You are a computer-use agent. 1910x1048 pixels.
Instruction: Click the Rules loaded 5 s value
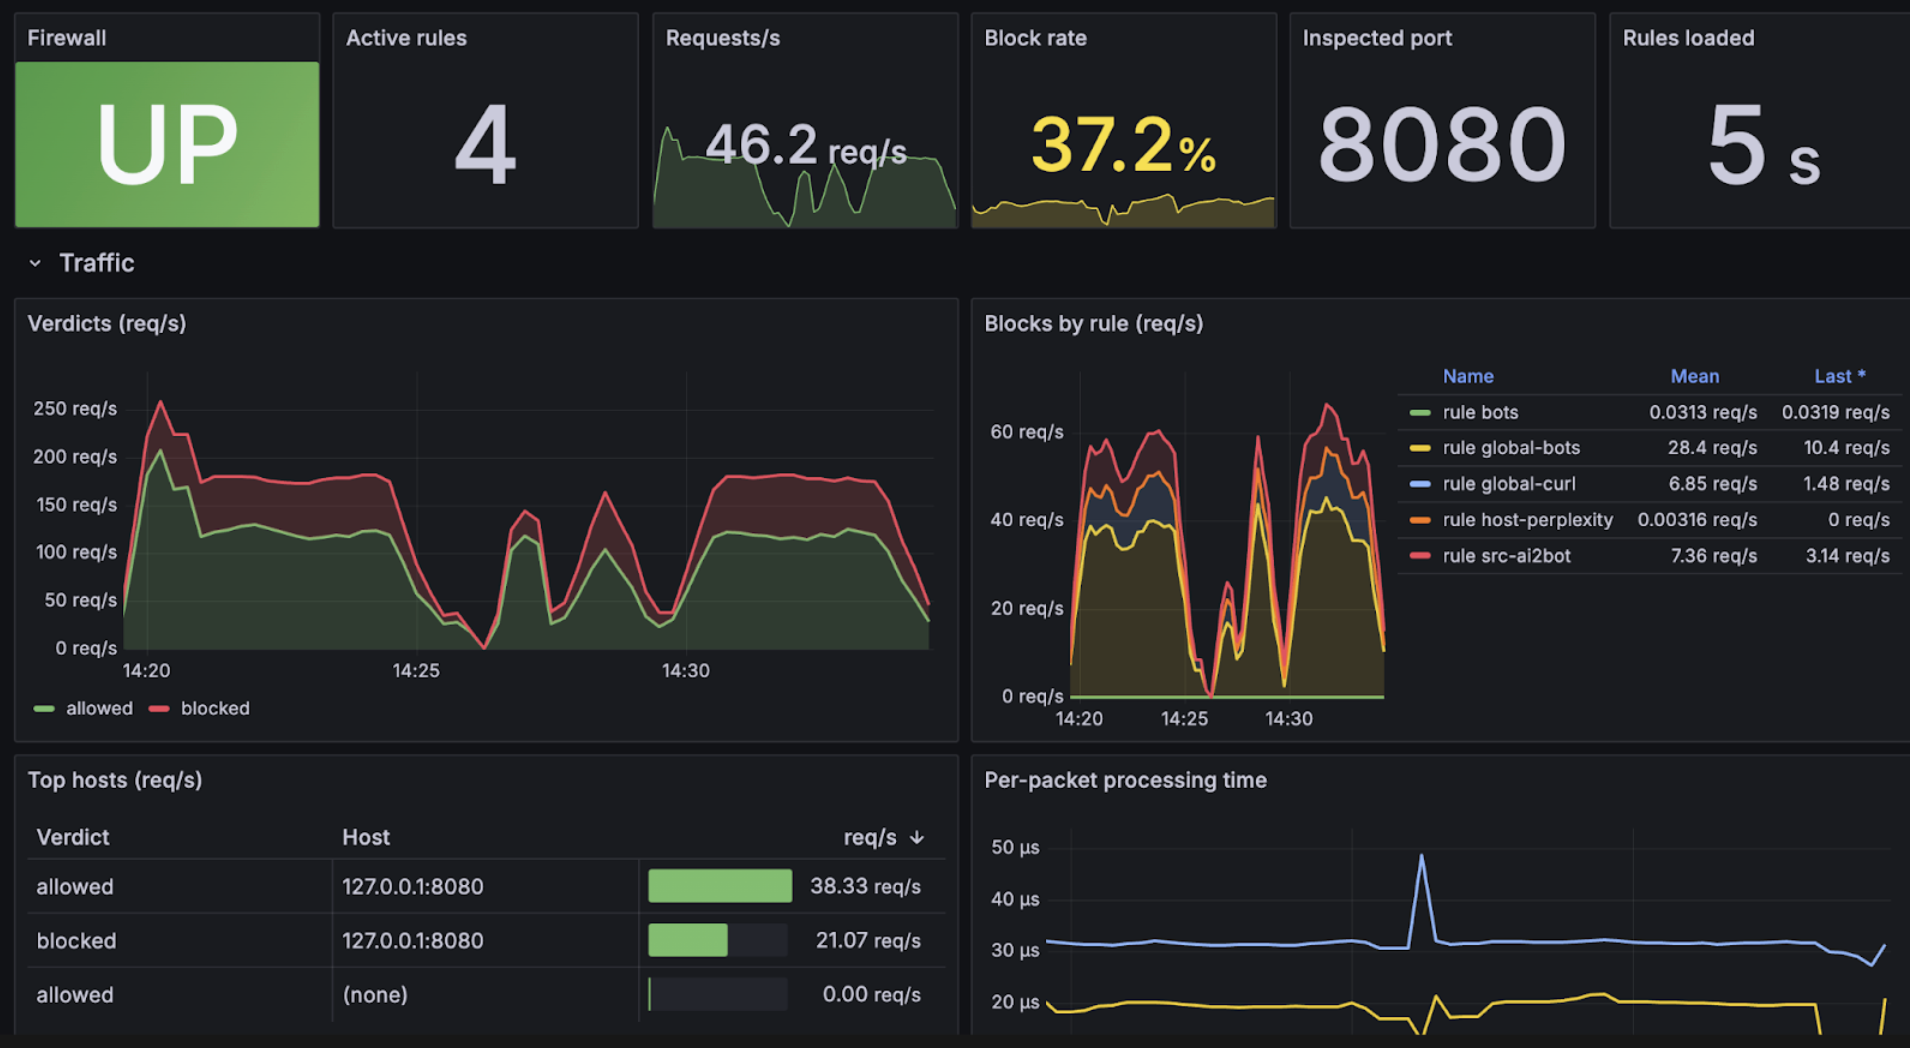[x=1764, y=145]
